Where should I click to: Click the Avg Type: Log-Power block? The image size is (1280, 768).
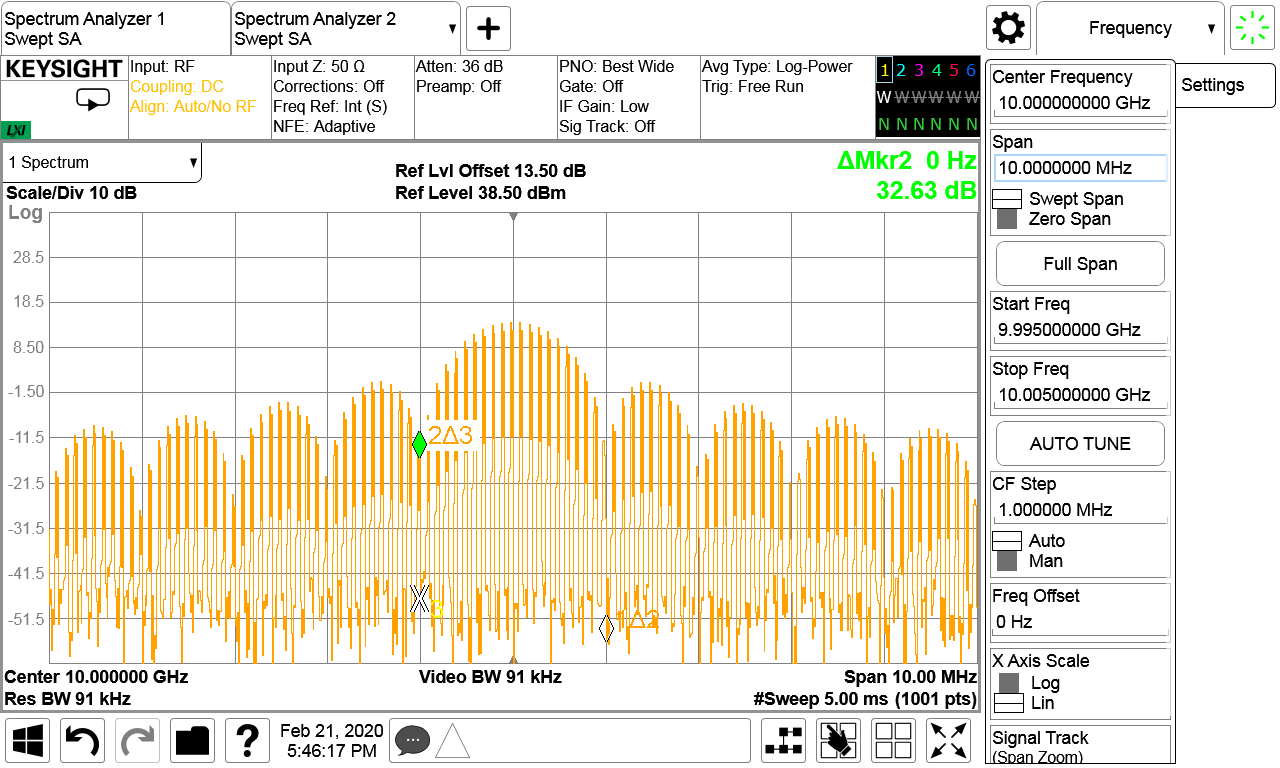tap(786, 97)
